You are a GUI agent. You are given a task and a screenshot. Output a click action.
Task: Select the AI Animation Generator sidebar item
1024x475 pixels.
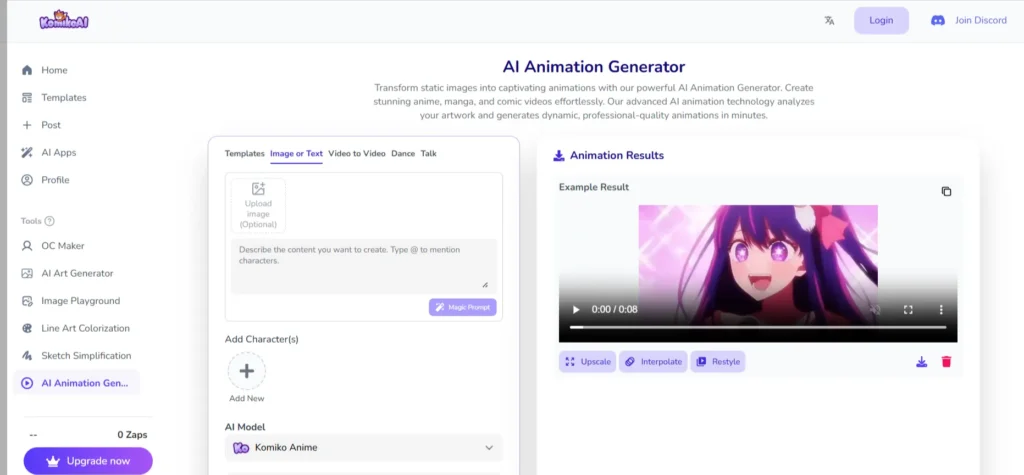coord(76,383)
